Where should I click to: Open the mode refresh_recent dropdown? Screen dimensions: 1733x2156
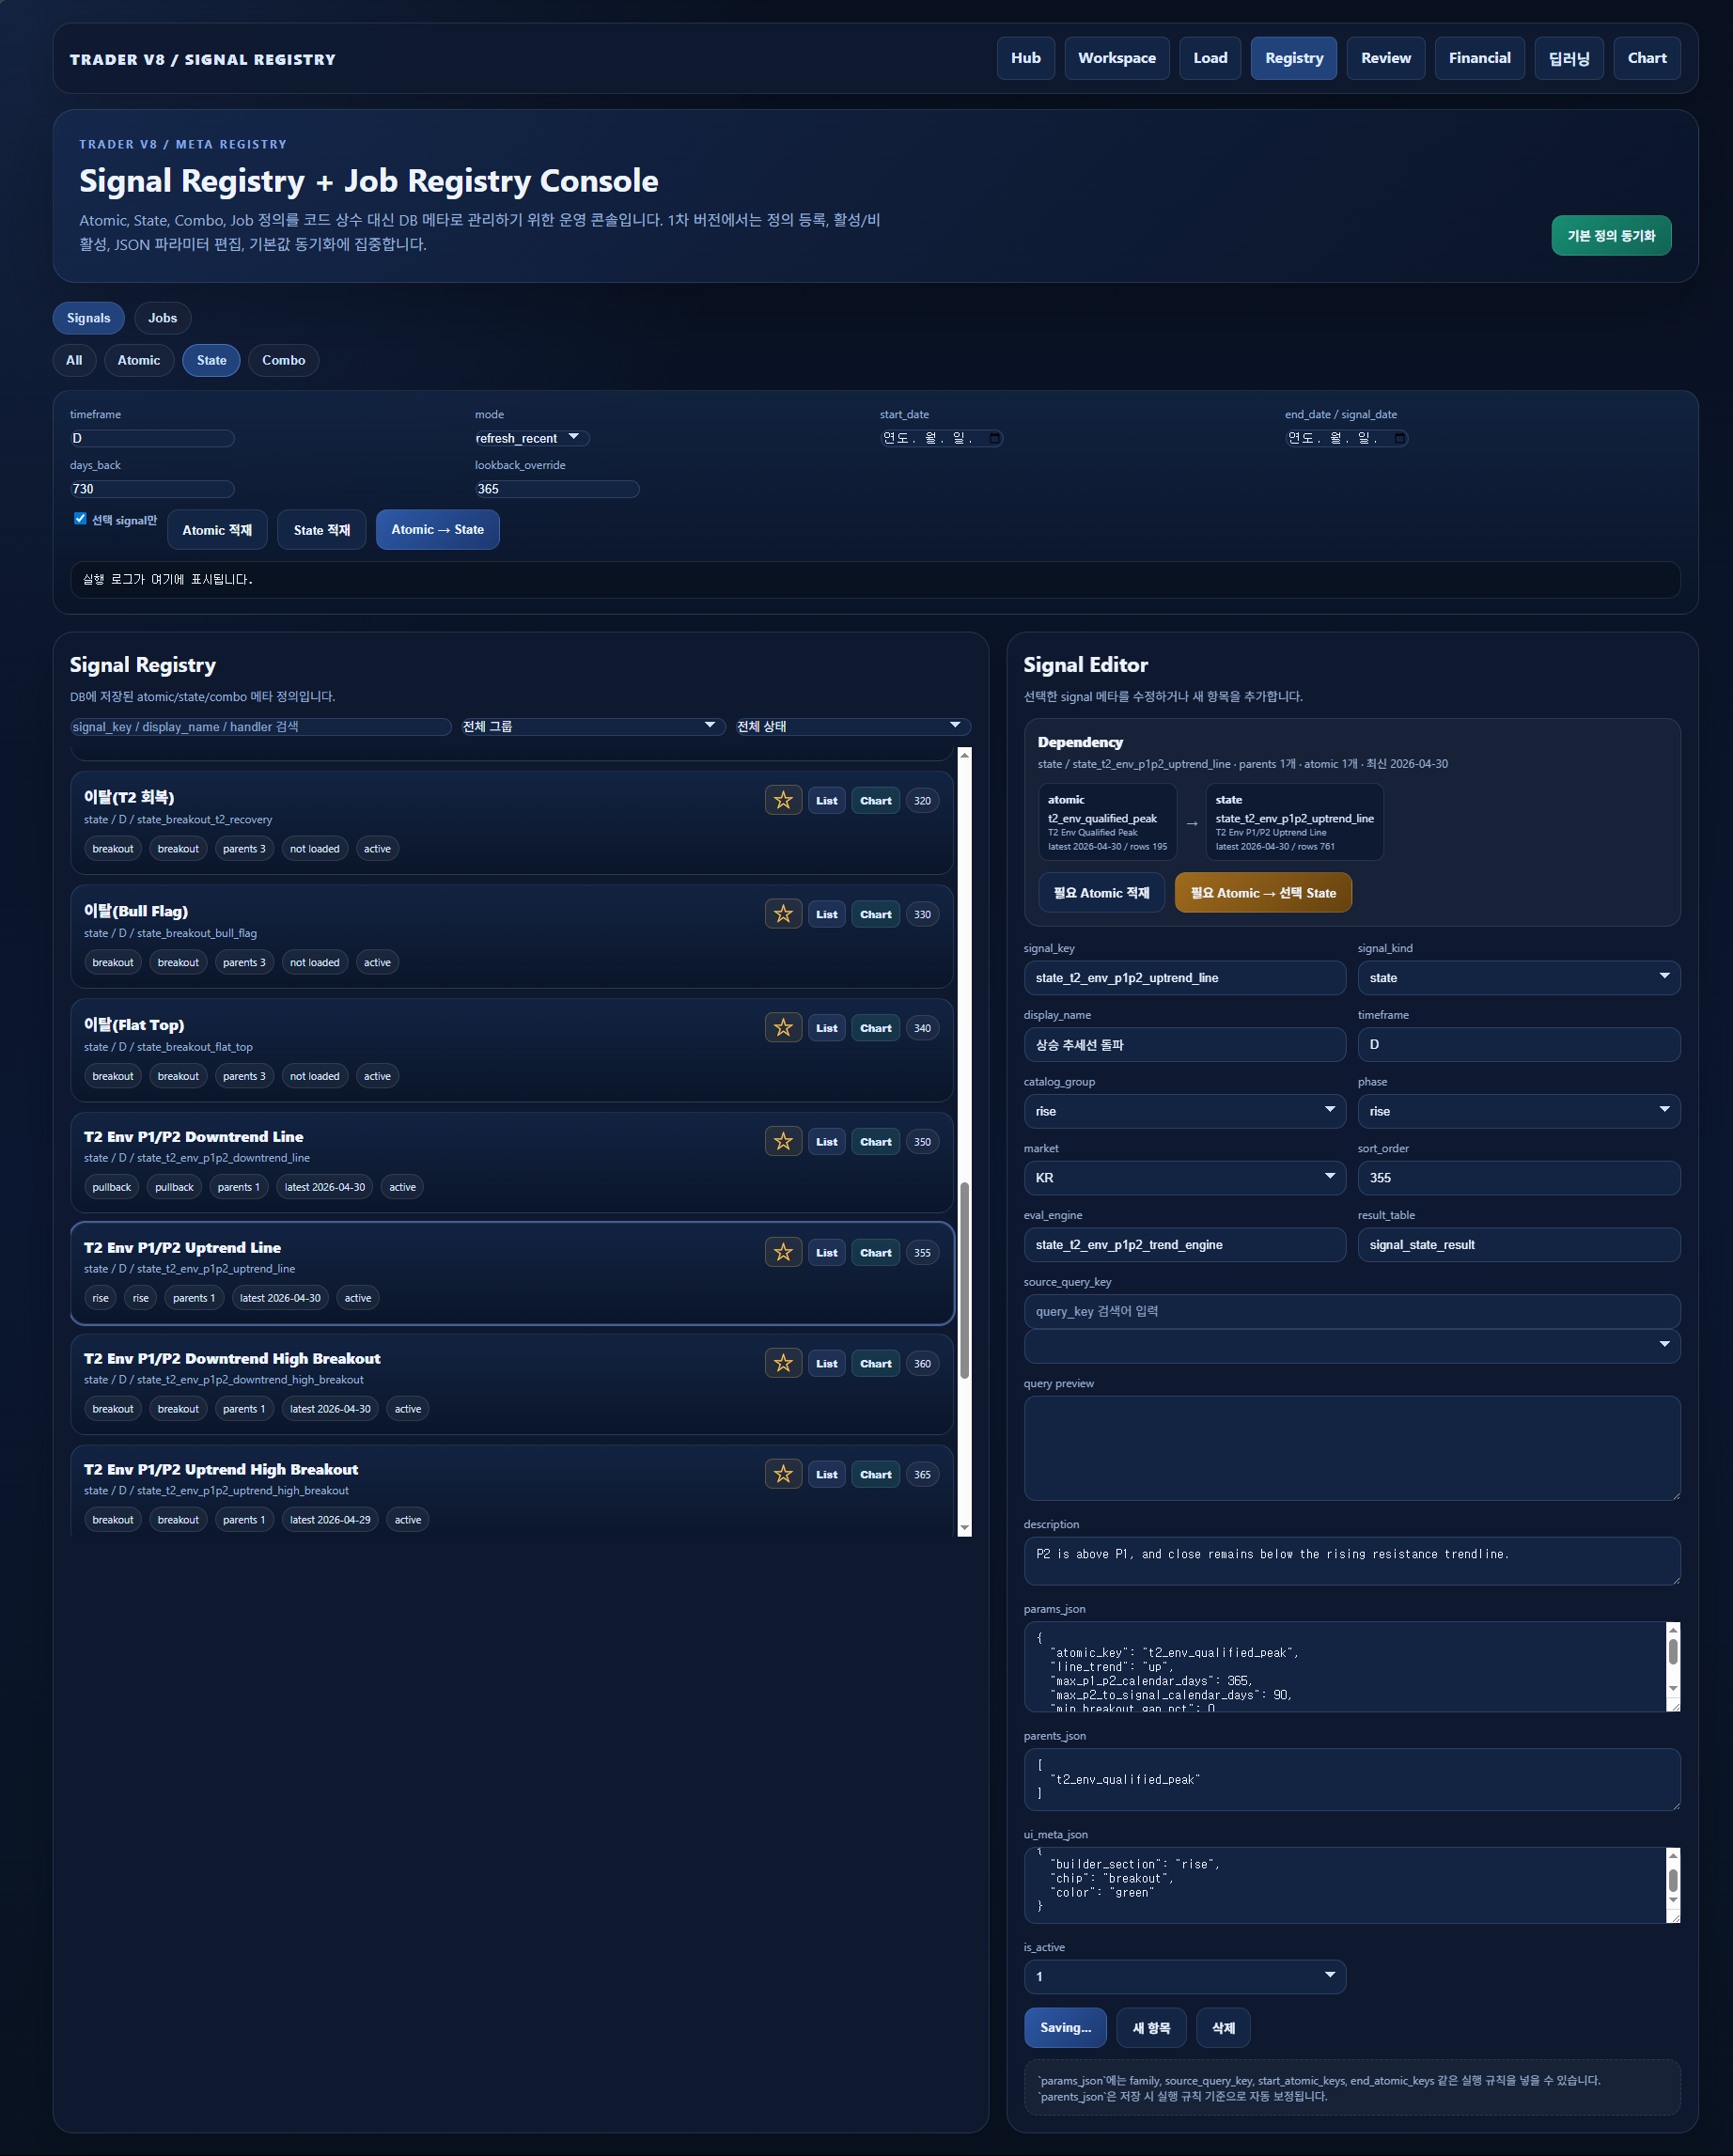[531, 438]
